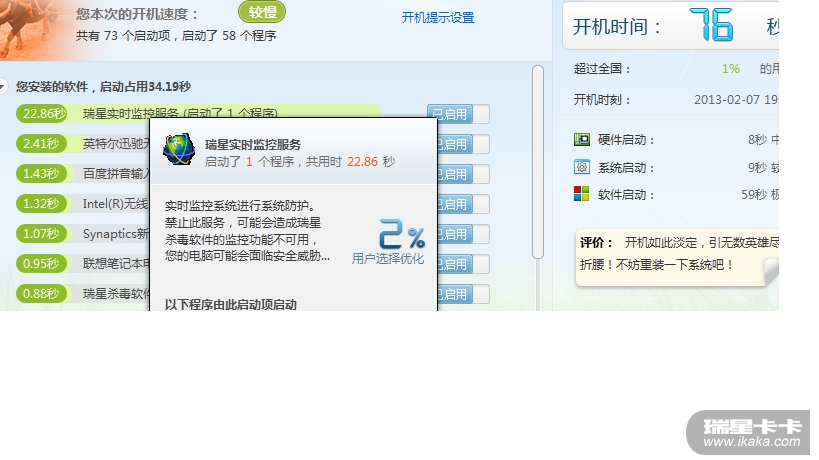819x460 pixels.
Task: Toggle 已启用 switch in the 1.32秒 row
Action: tap(463, 204)
